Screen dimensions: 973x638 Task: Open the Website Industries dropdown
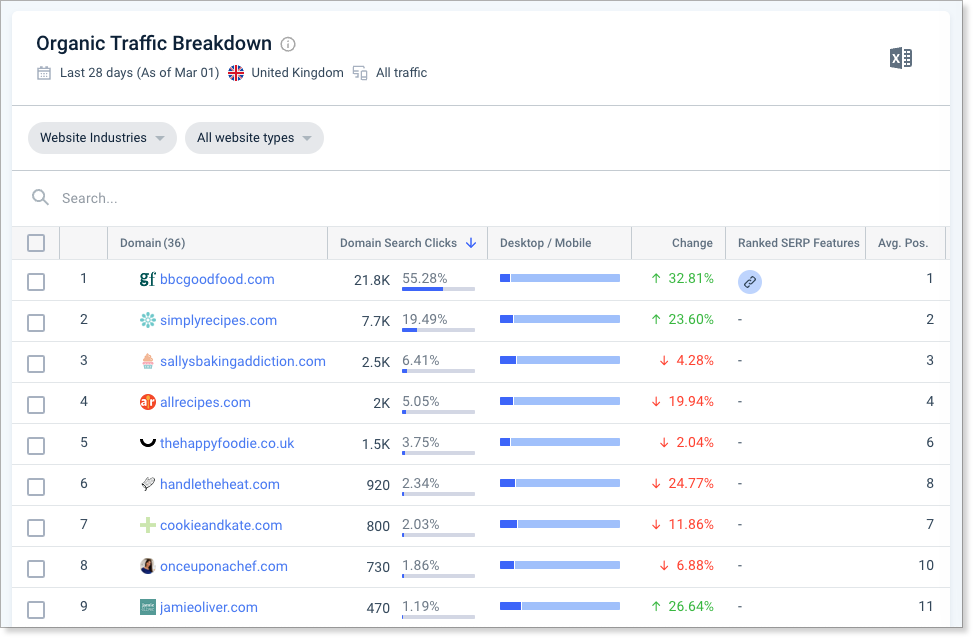click(x=102, y=138)
